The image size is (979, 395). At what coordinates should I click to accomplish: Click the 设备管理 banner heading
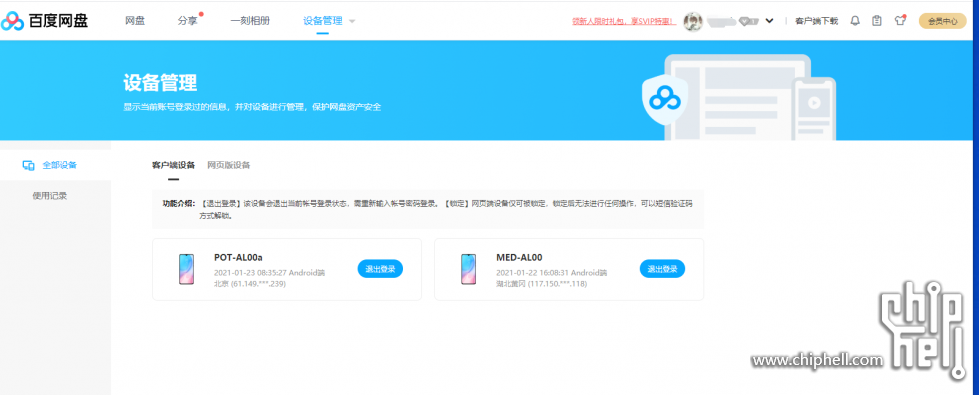160,82
